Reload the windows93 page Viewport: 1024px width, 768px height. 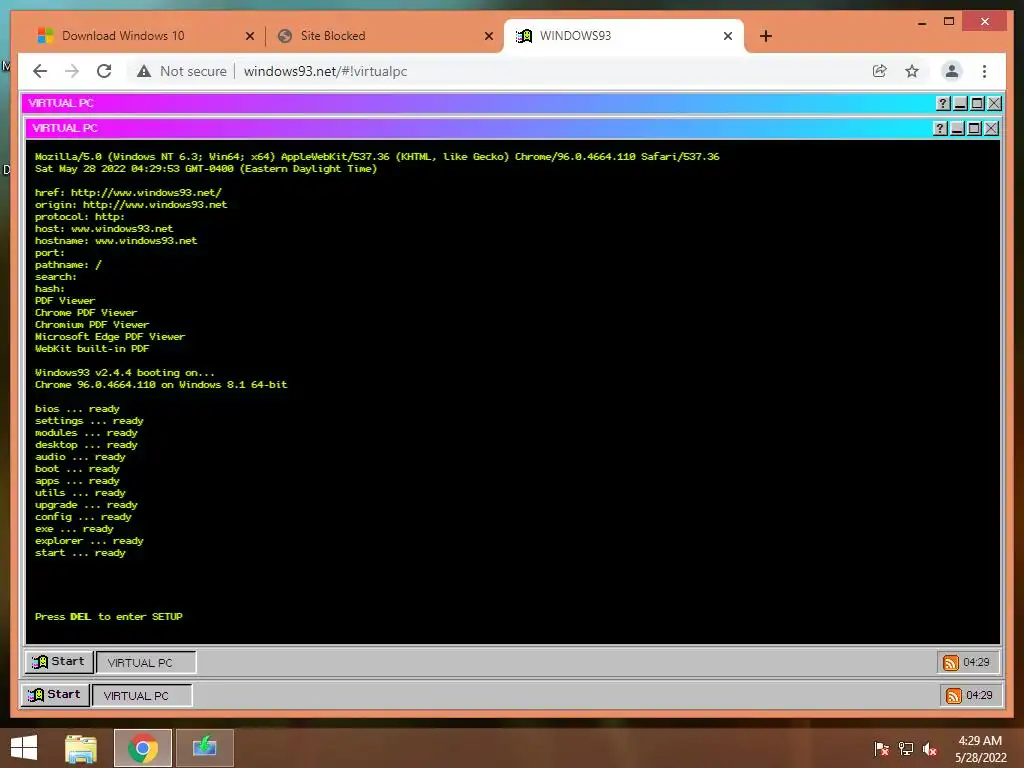point(104,71)
